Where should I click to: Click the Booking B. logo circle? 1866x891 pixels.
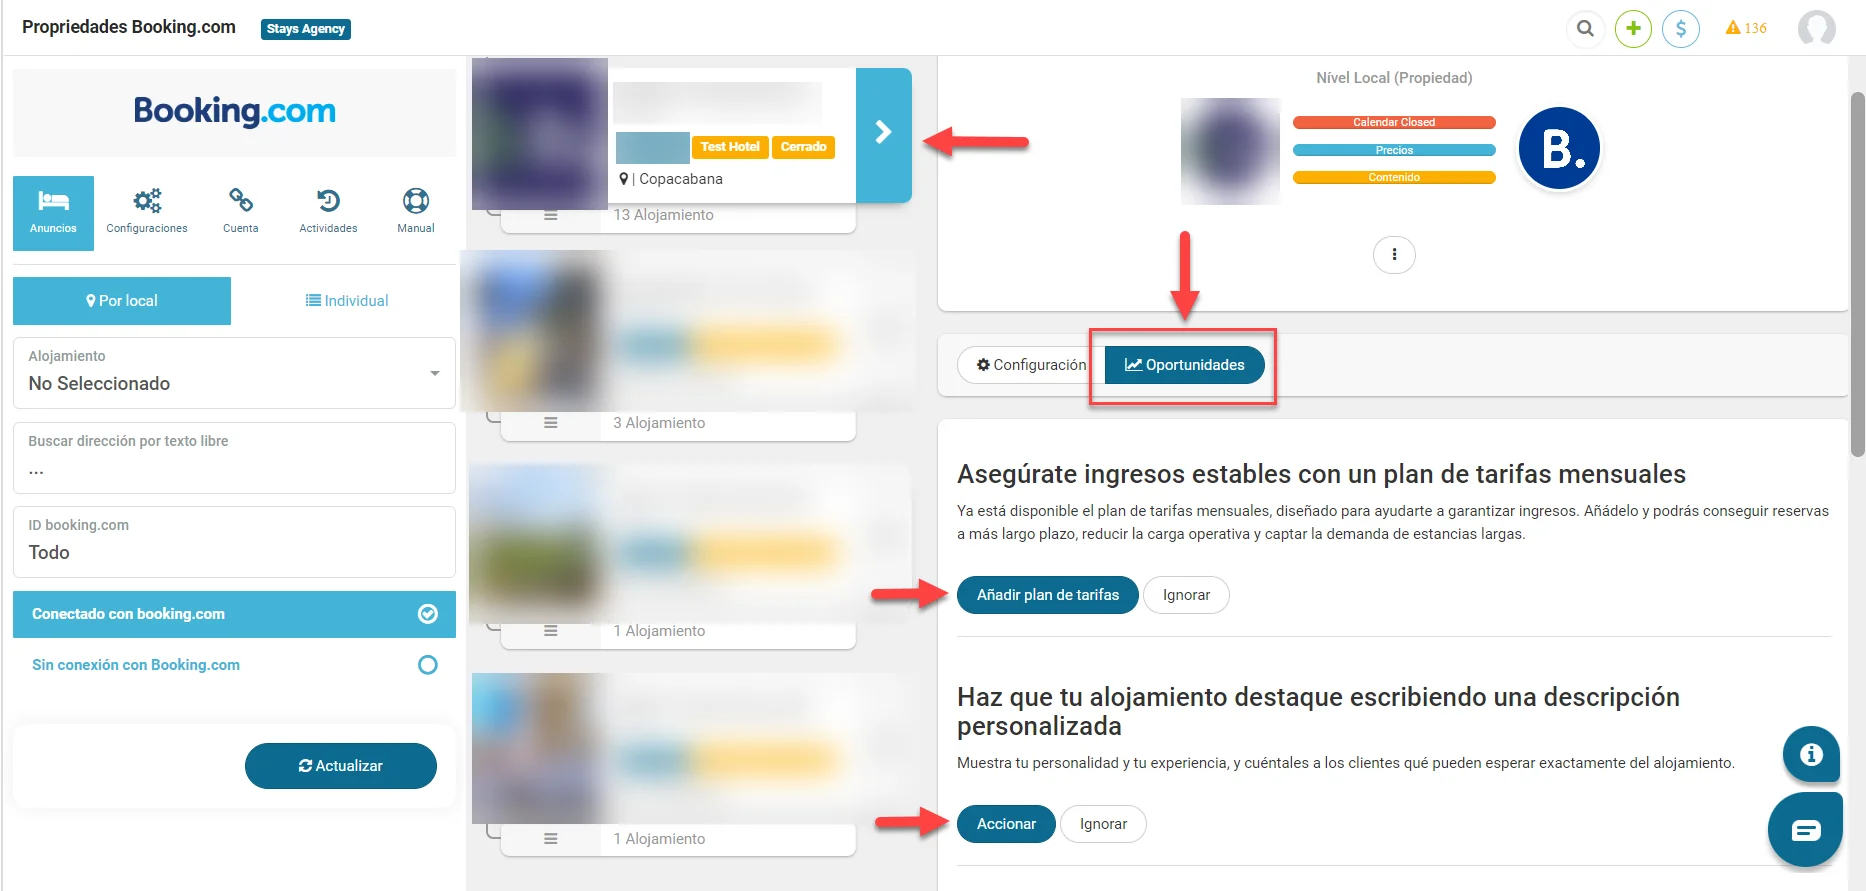tap(1559, 149)
